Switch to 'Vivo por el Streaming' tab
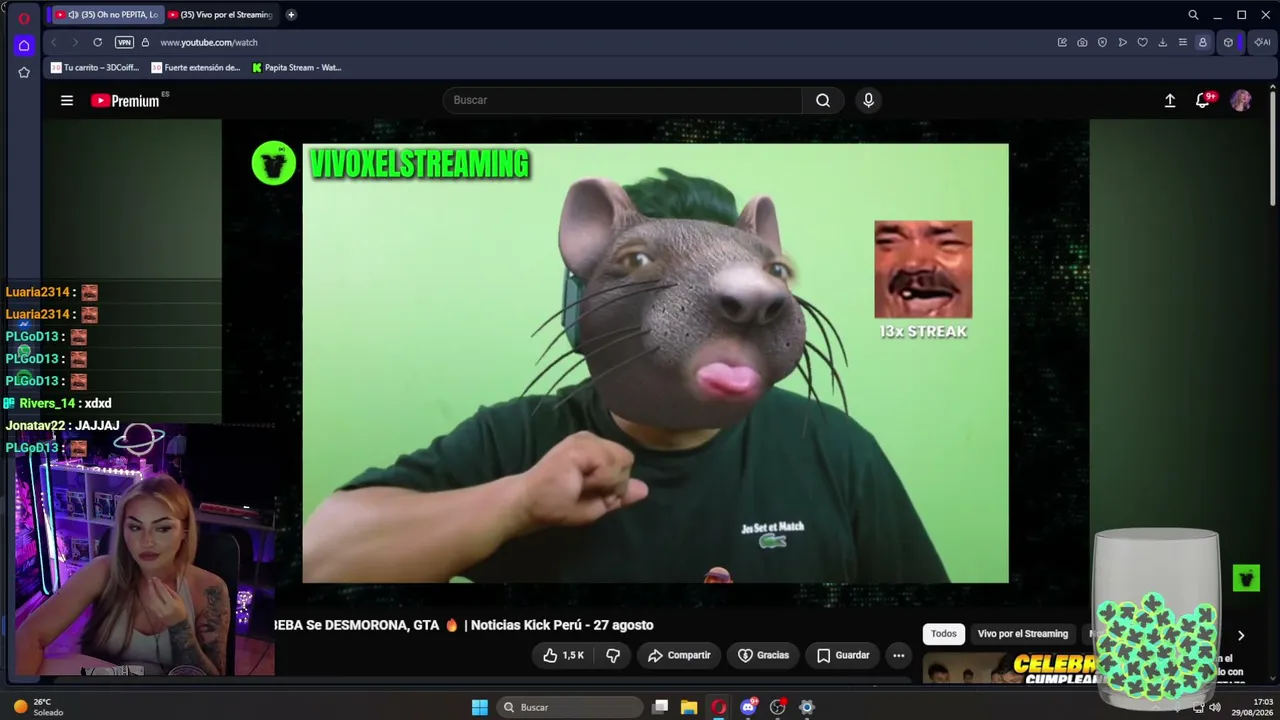 (x=221, y=15)
